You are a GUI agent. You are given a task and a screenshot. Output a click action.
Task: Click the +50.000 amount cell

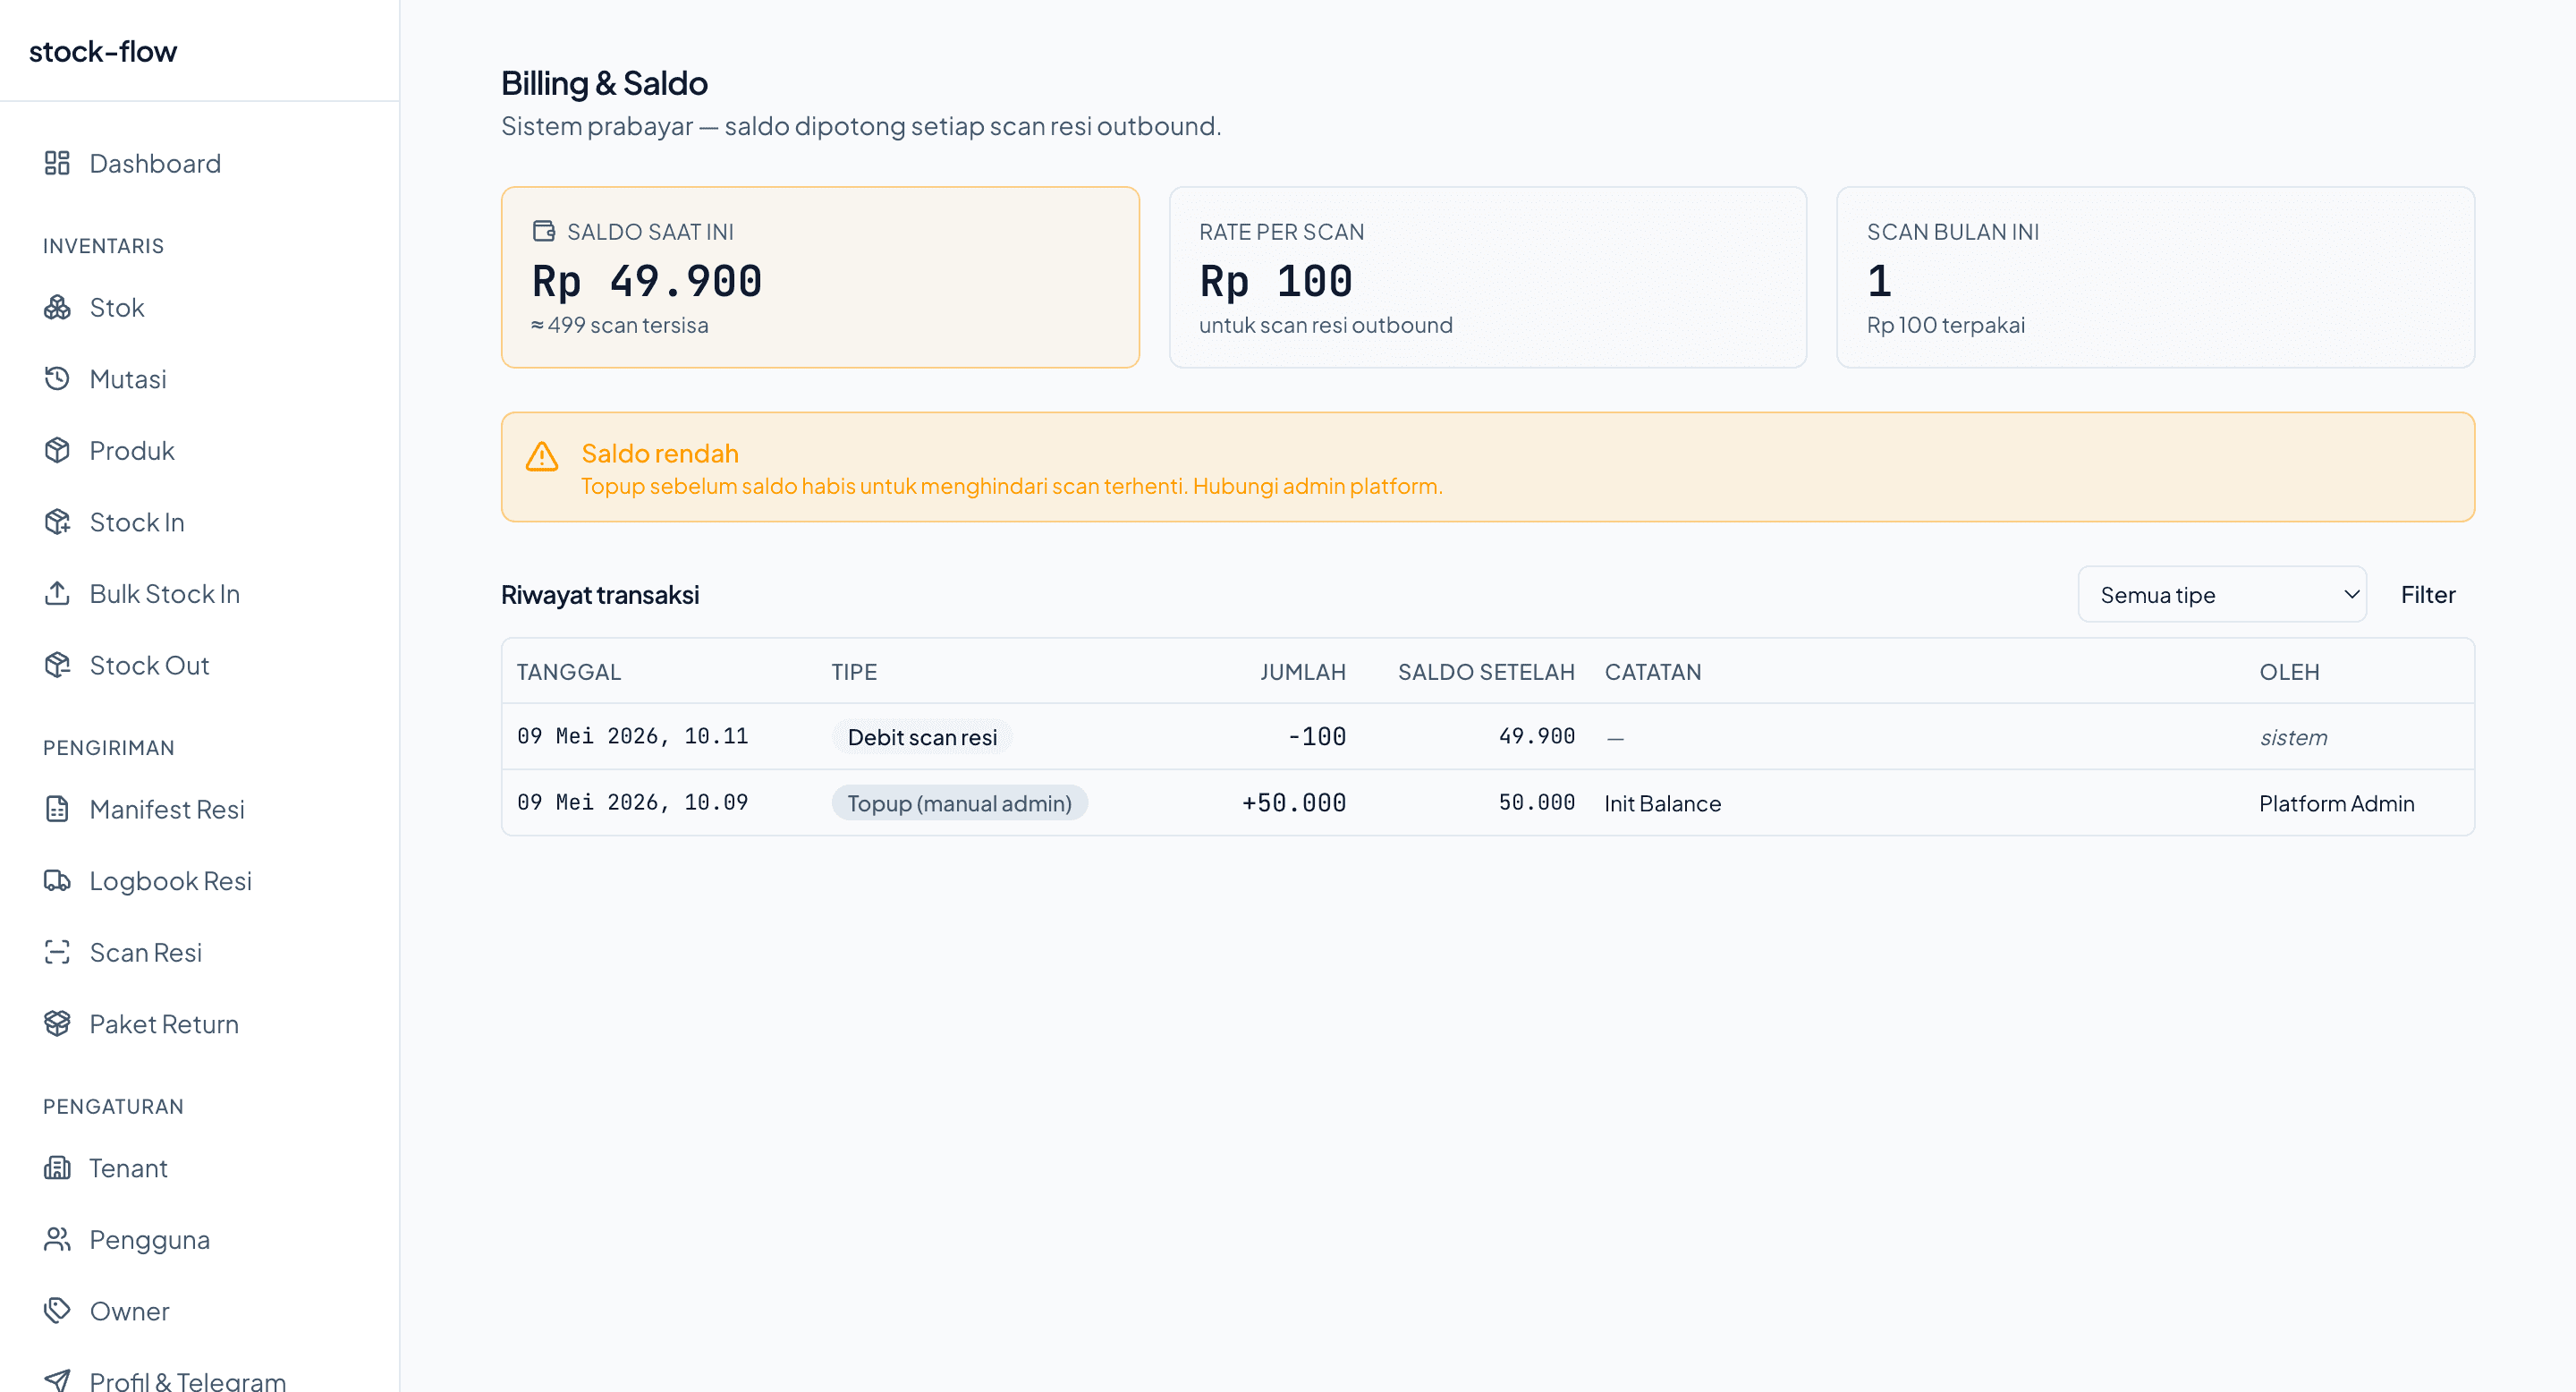tap(1294, 802)
